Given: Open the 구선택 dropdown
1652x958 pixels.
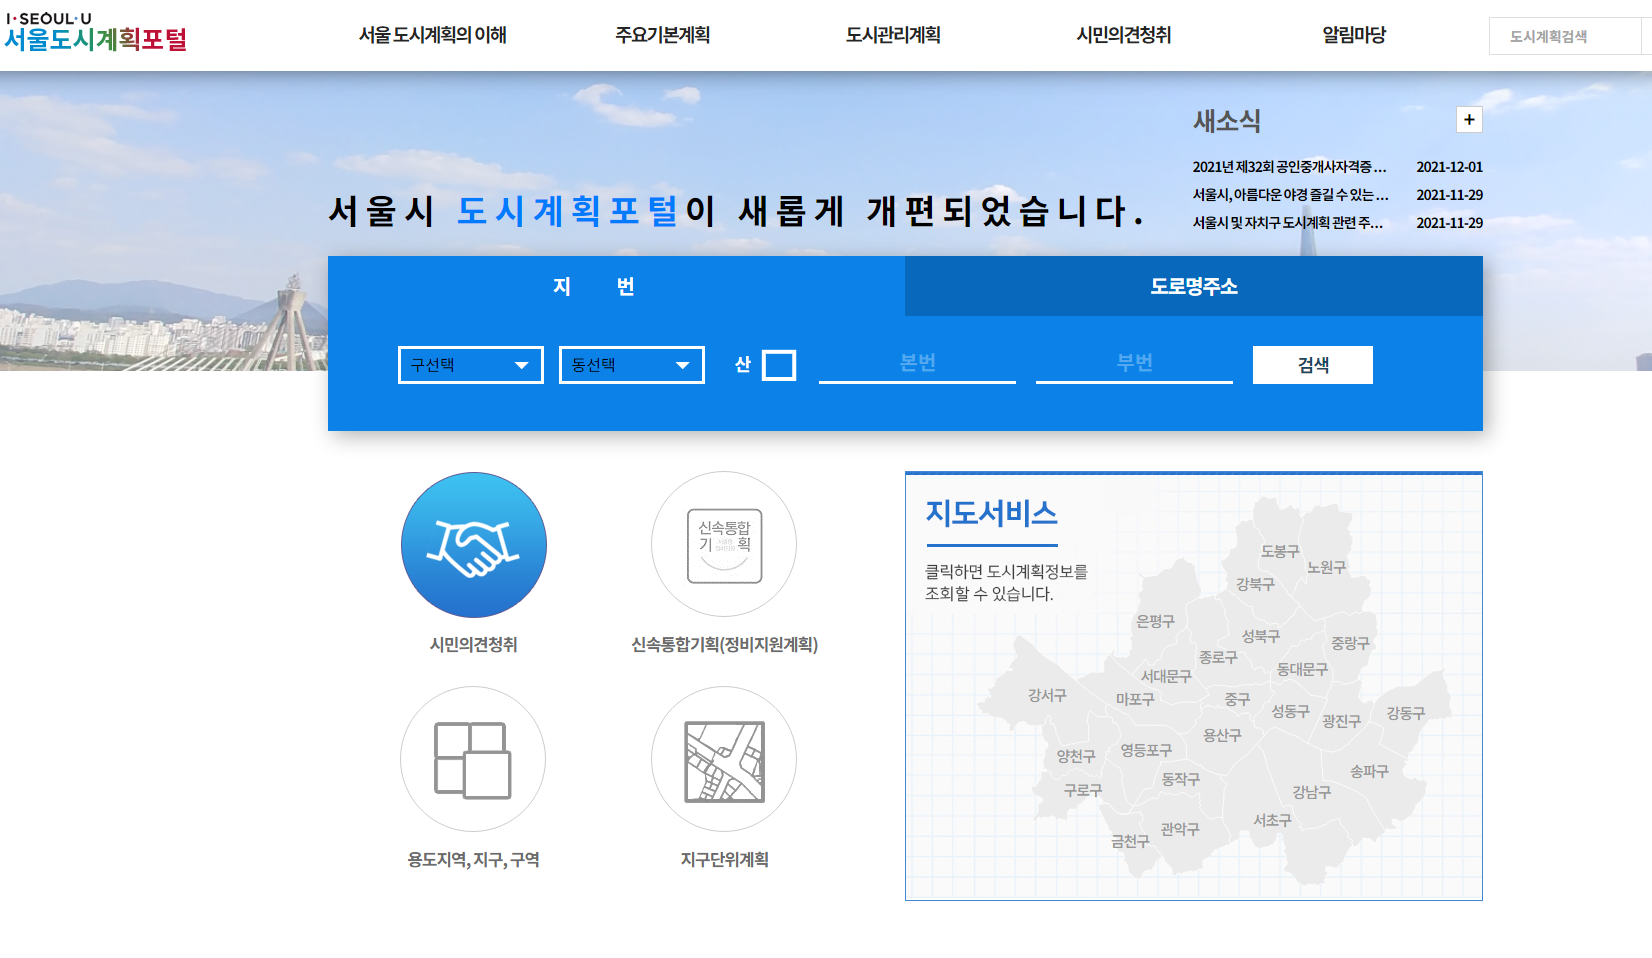Looking at the screenshot, I should [x=471, y=365].
